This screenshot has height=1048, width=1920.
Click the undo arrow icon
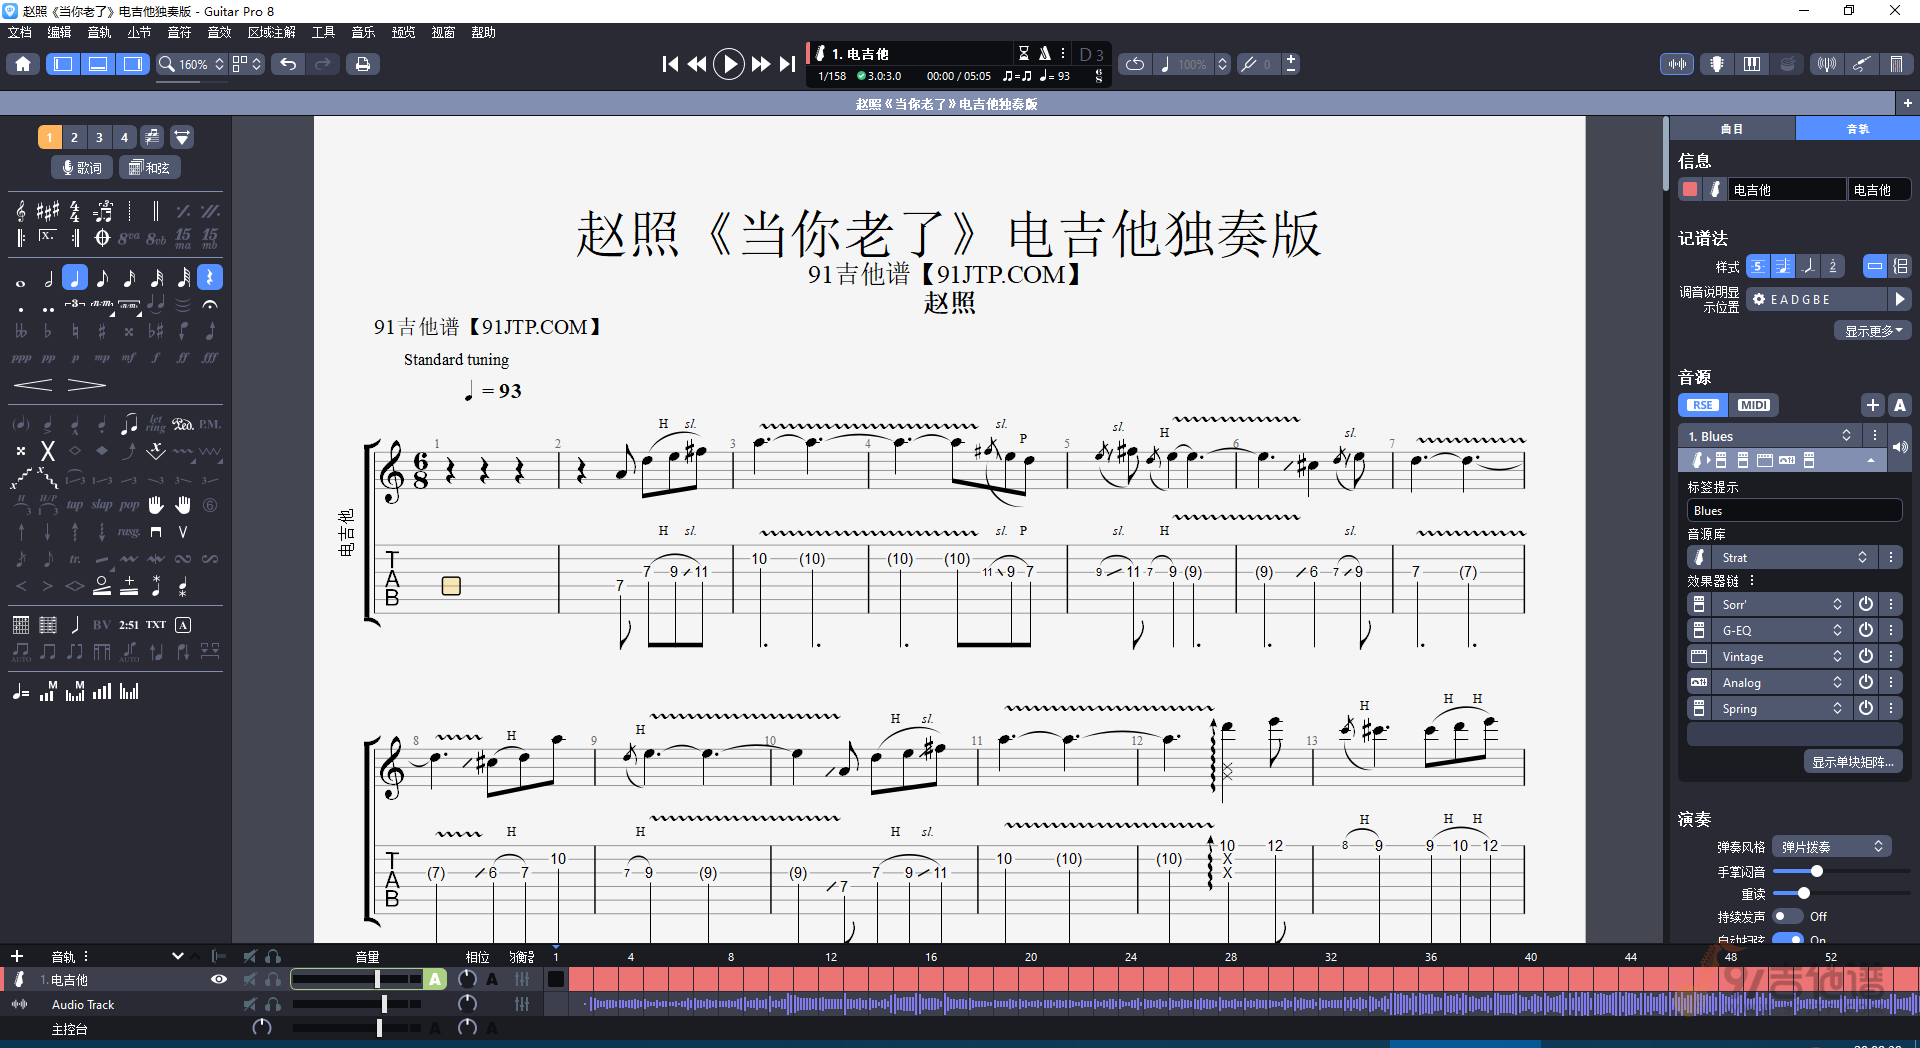tap(288, 64)
